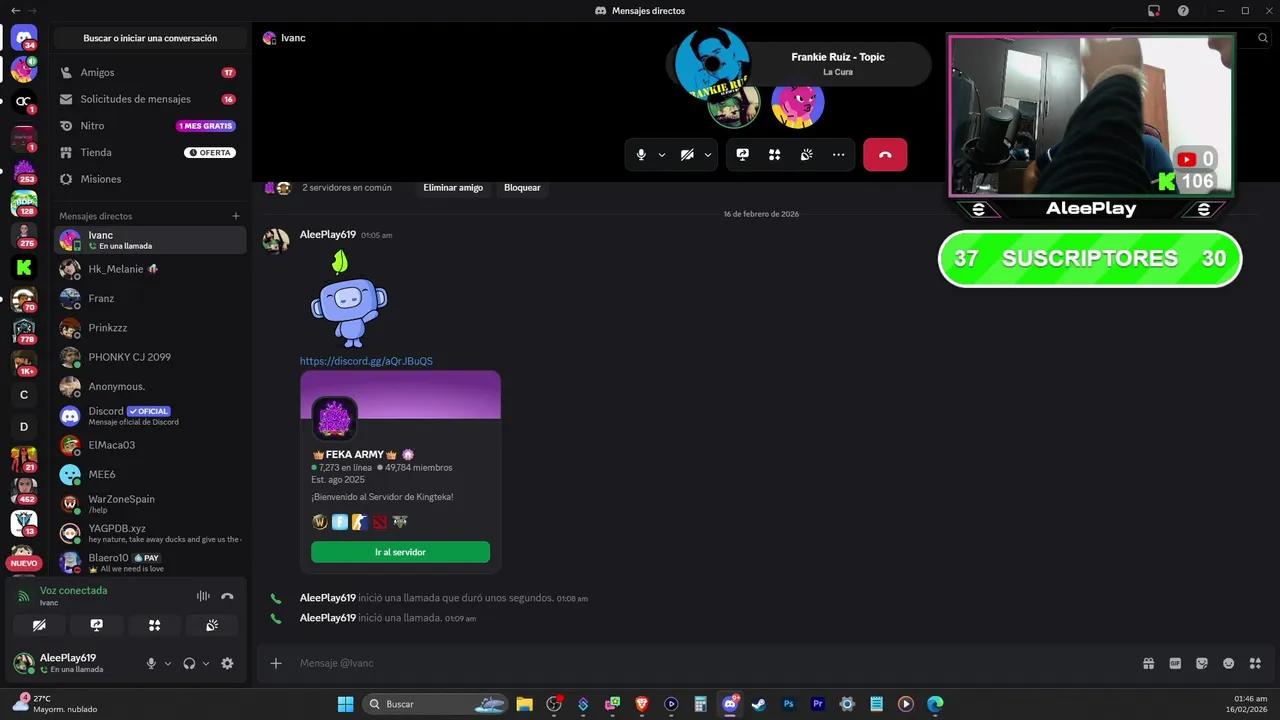Open Anonymous. direct message
Image resolution: width=1280 pixels, height=720 pixels.
(149, 386)
